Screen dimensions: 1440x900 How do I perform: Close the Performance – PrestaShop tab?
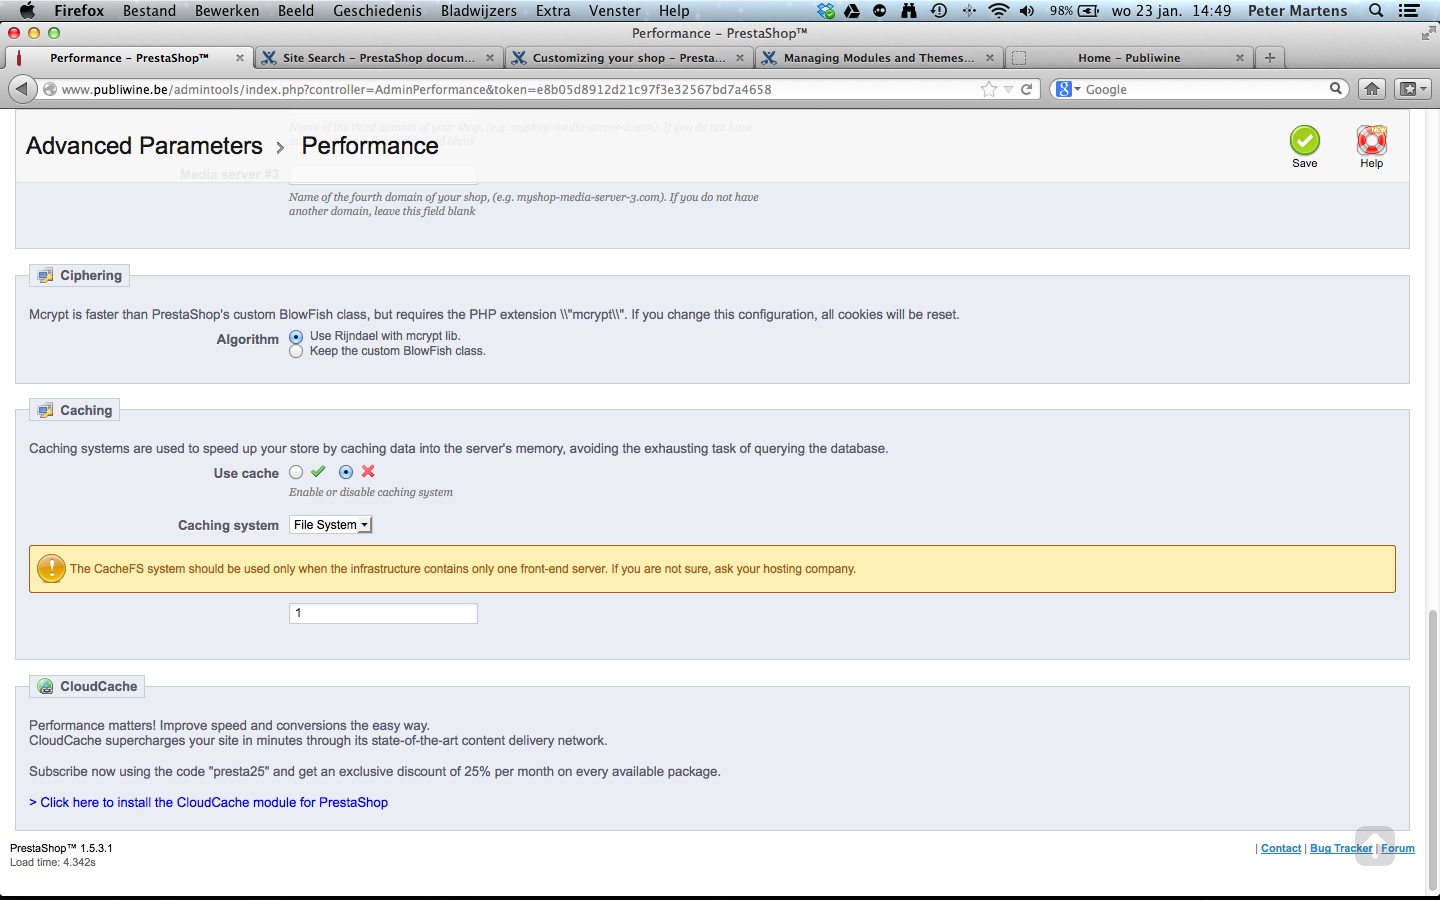pos(240,58)
